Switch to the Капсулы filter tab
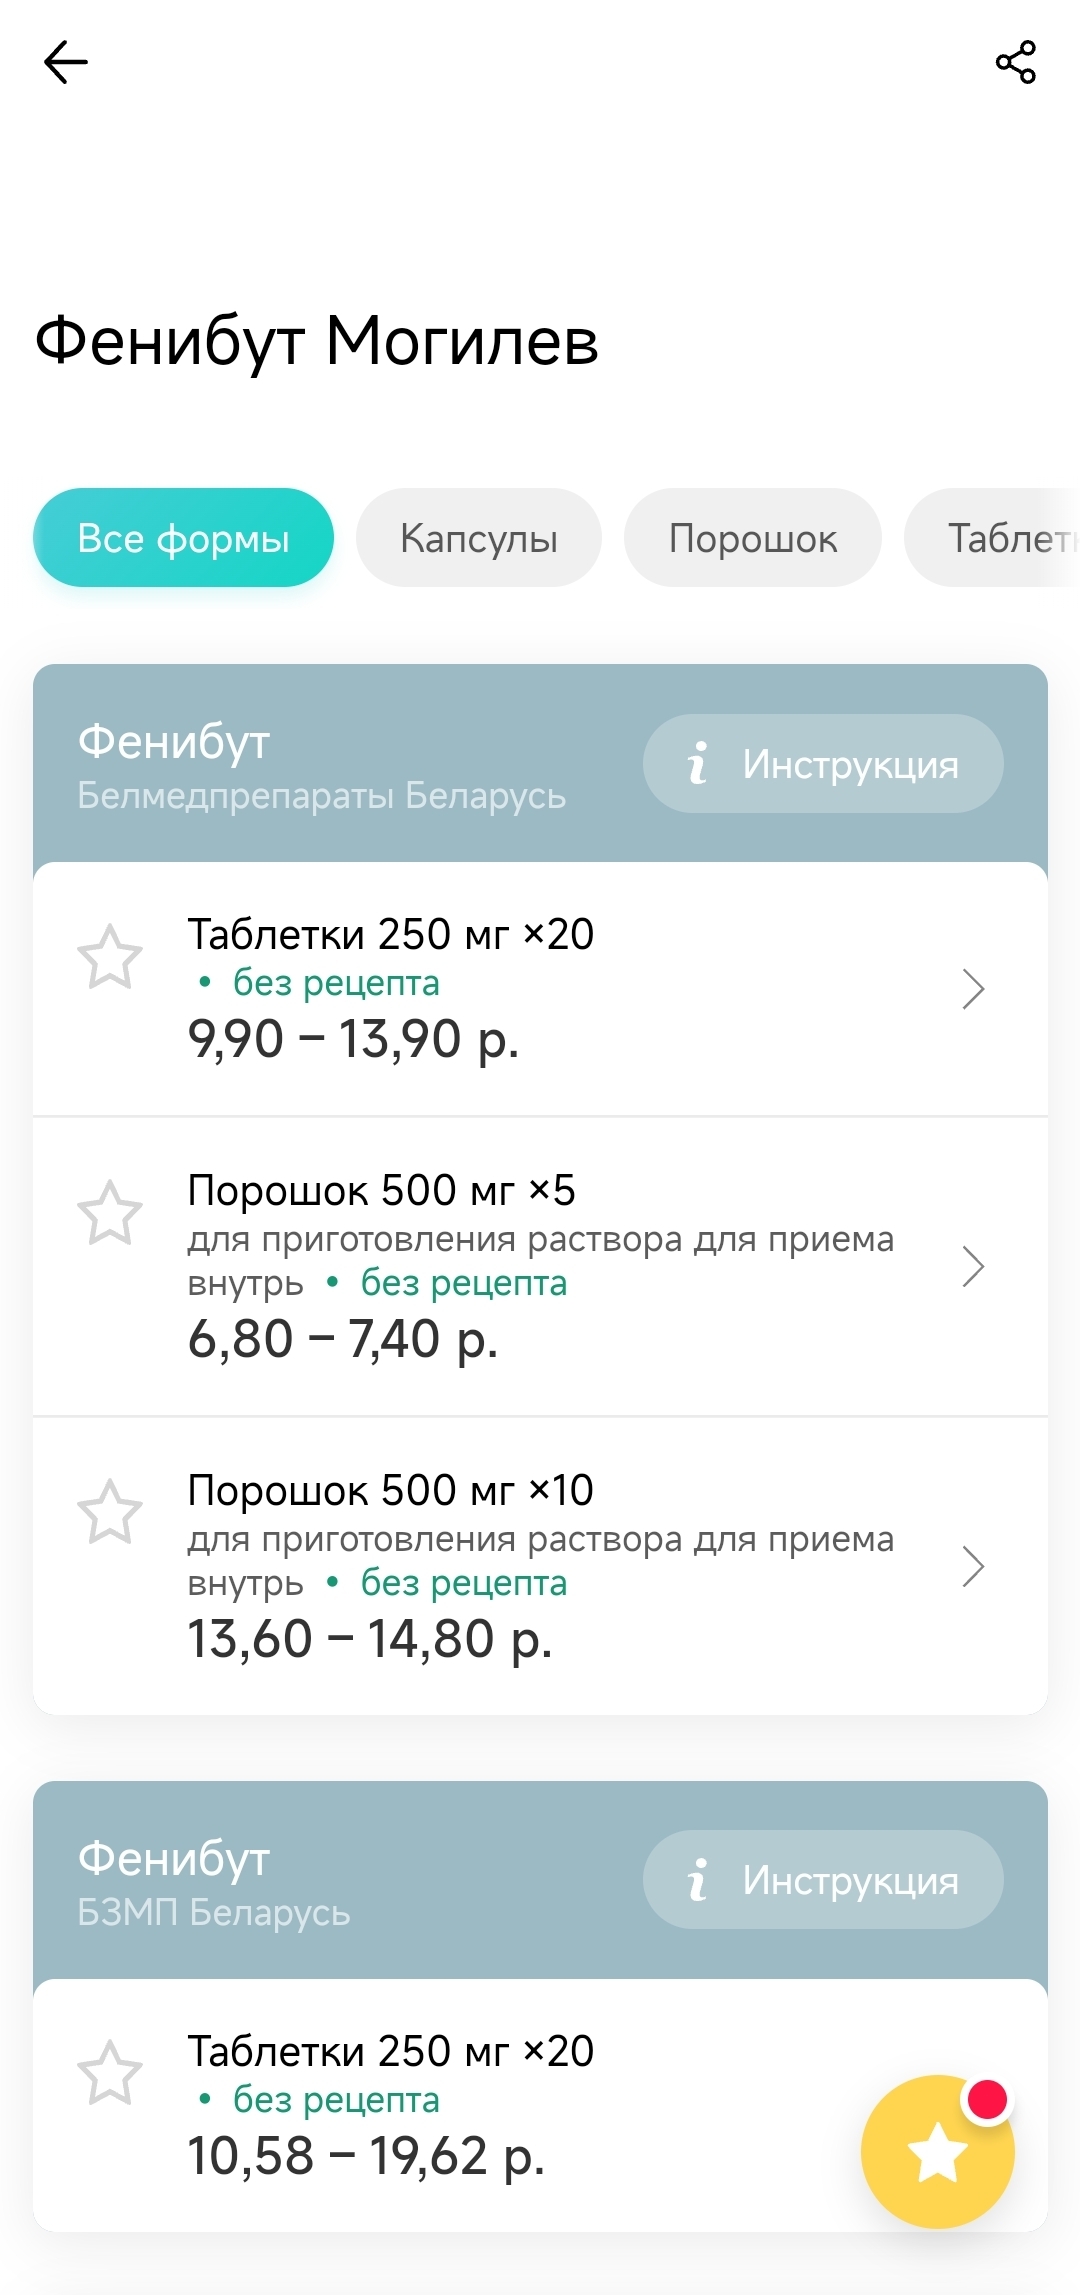Image resolution: width=1080 pixels, height=2295 pixels. pos(479,538)
